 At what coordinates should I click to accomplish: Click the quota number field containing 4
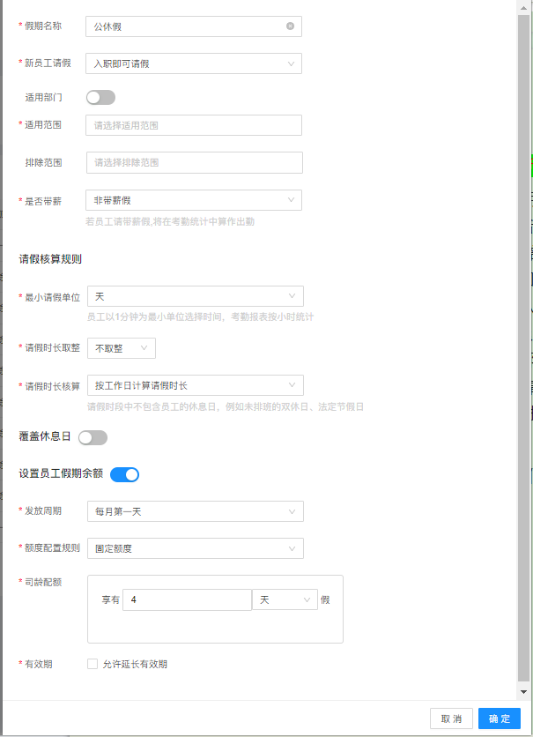[x=187, y=600]
